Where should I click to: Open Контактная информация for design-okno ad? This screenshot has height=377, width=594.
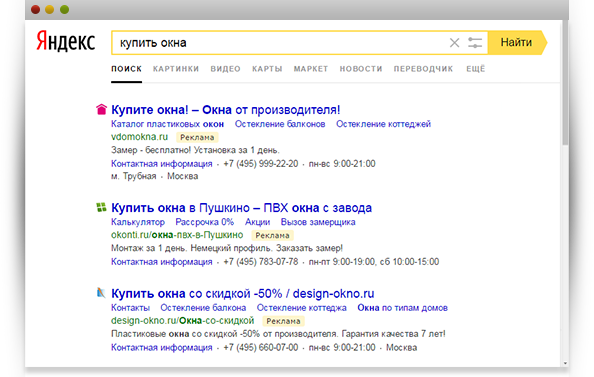[x=162, y=347]
